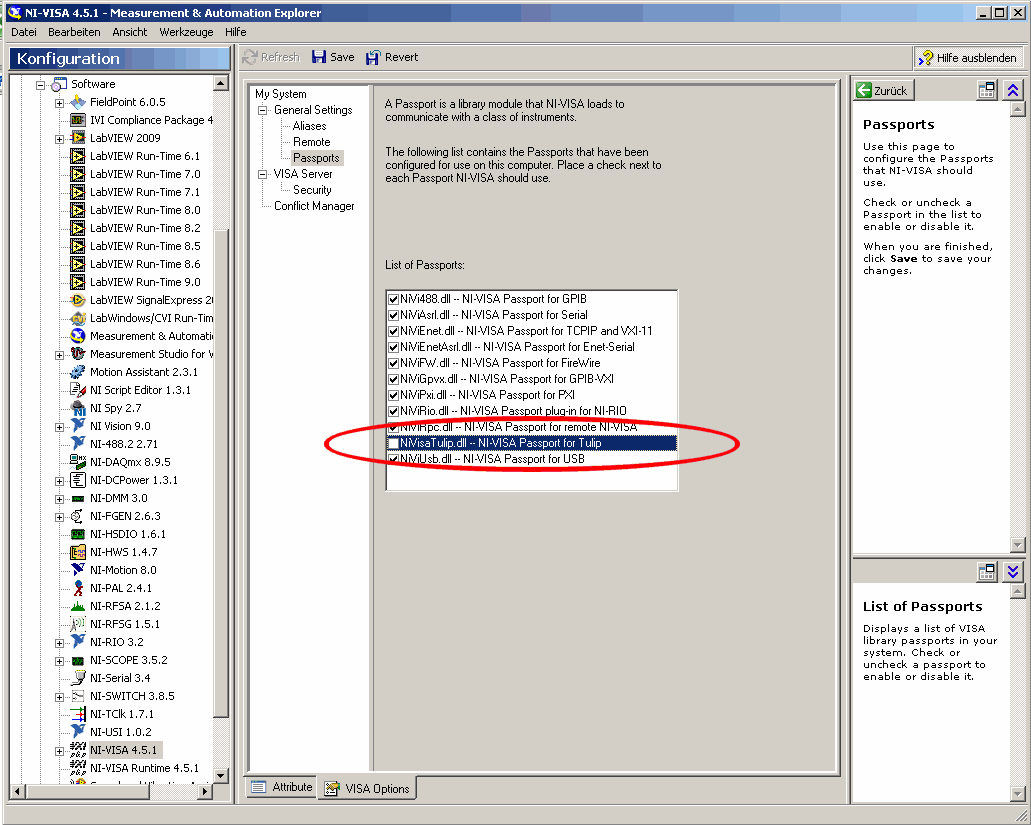This screenshot has height=825, width=1031.
Task: Expand the NI-VISA 4.5.1 node
Action: tap(59, 751)
